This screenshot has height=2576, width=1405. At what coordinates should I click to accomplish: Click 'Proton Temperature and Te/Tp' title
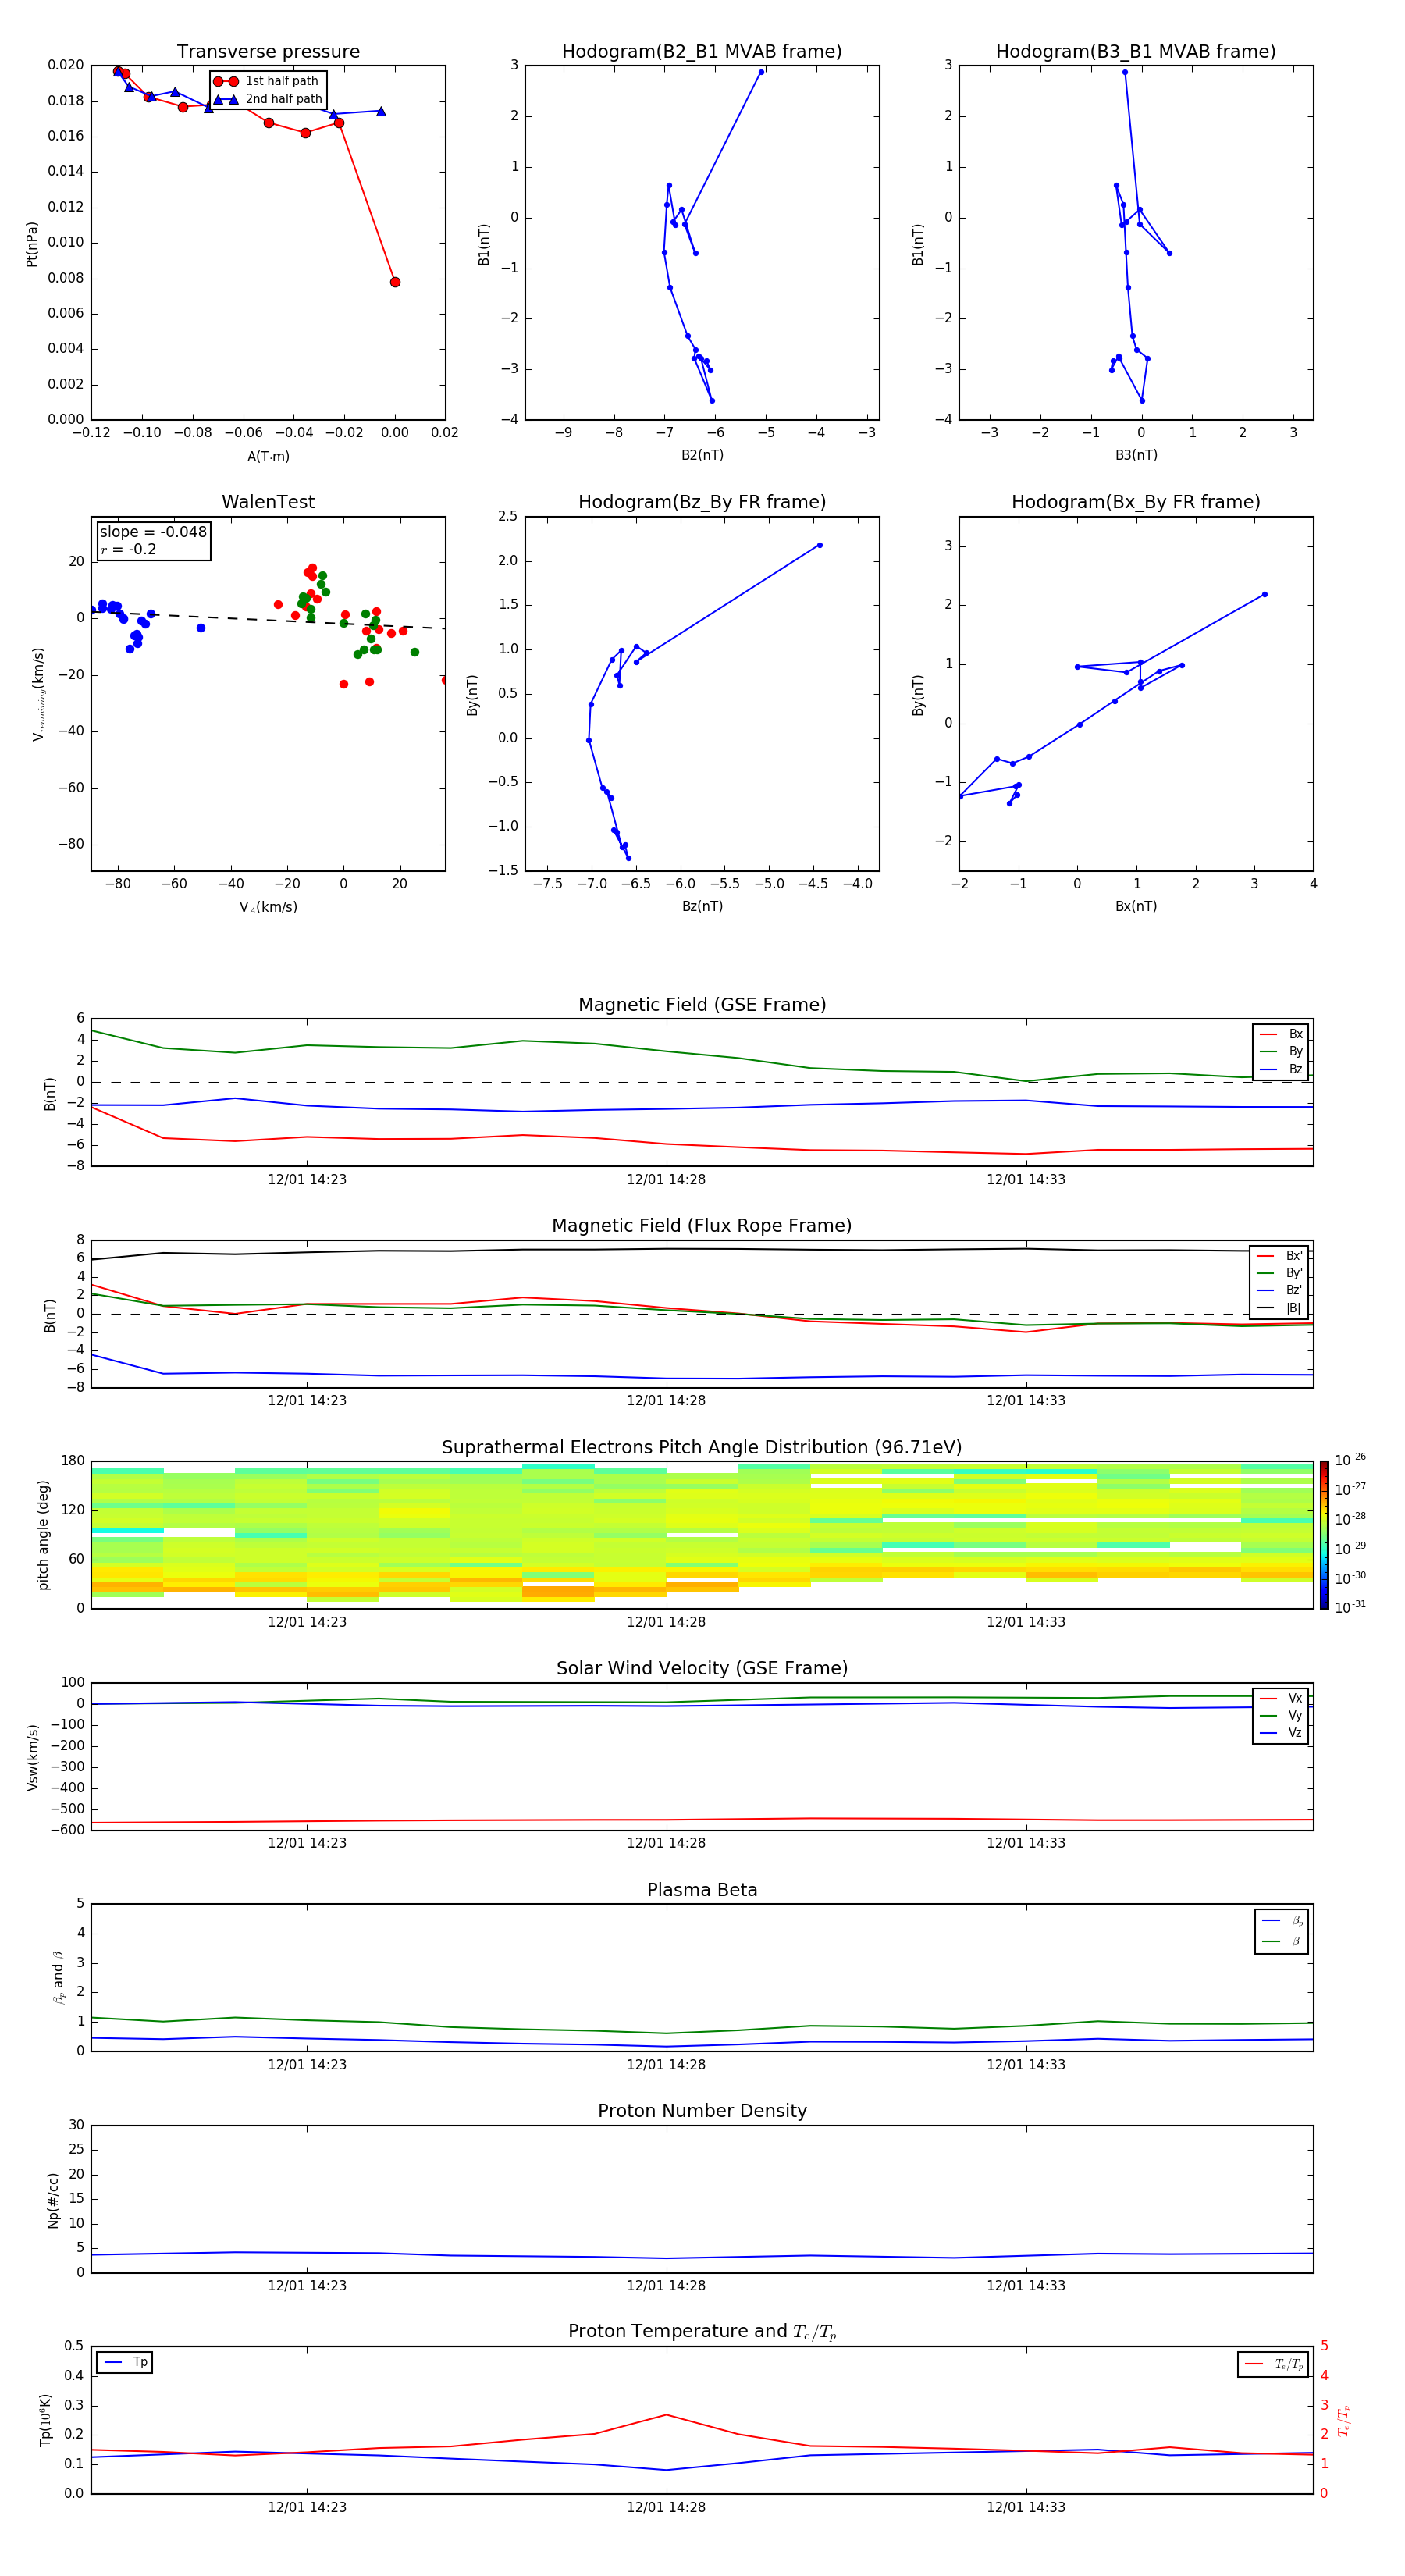pos(702,2332)
